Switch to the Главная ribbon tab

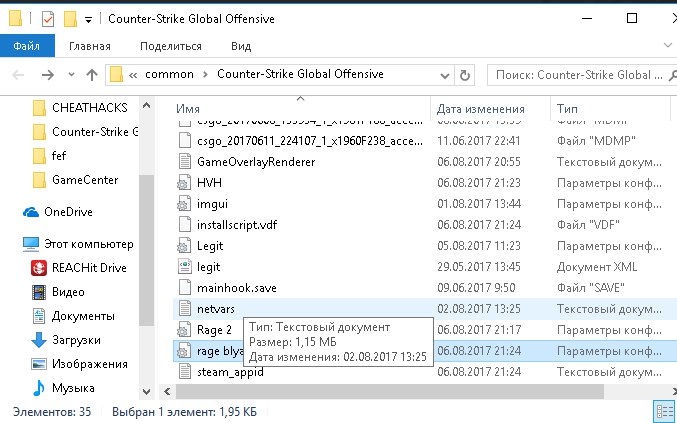pos(90,46)
